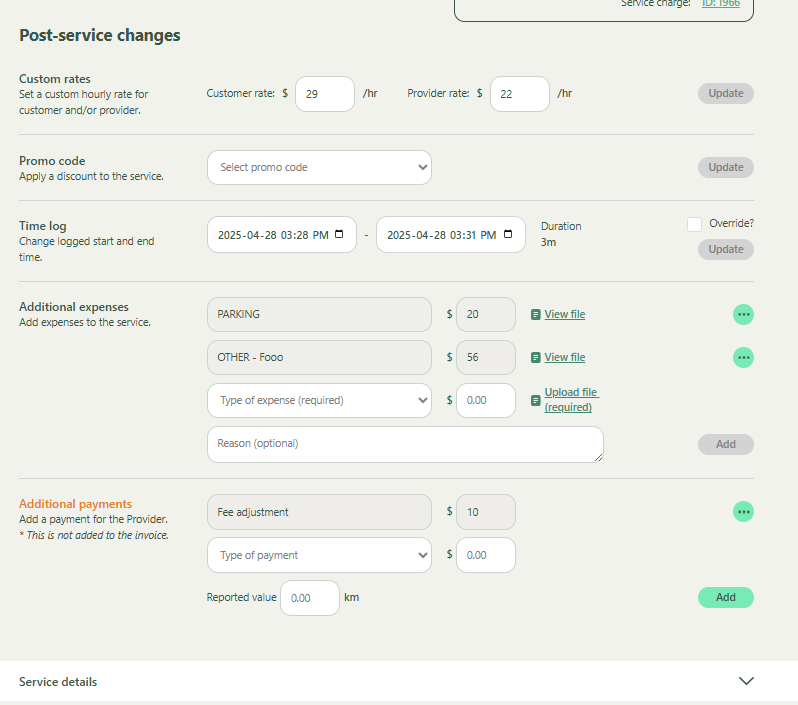Open options menu for Fee adjustment payment
The width and height of the screenshot is (798, 705).
[x=743, y=512]
